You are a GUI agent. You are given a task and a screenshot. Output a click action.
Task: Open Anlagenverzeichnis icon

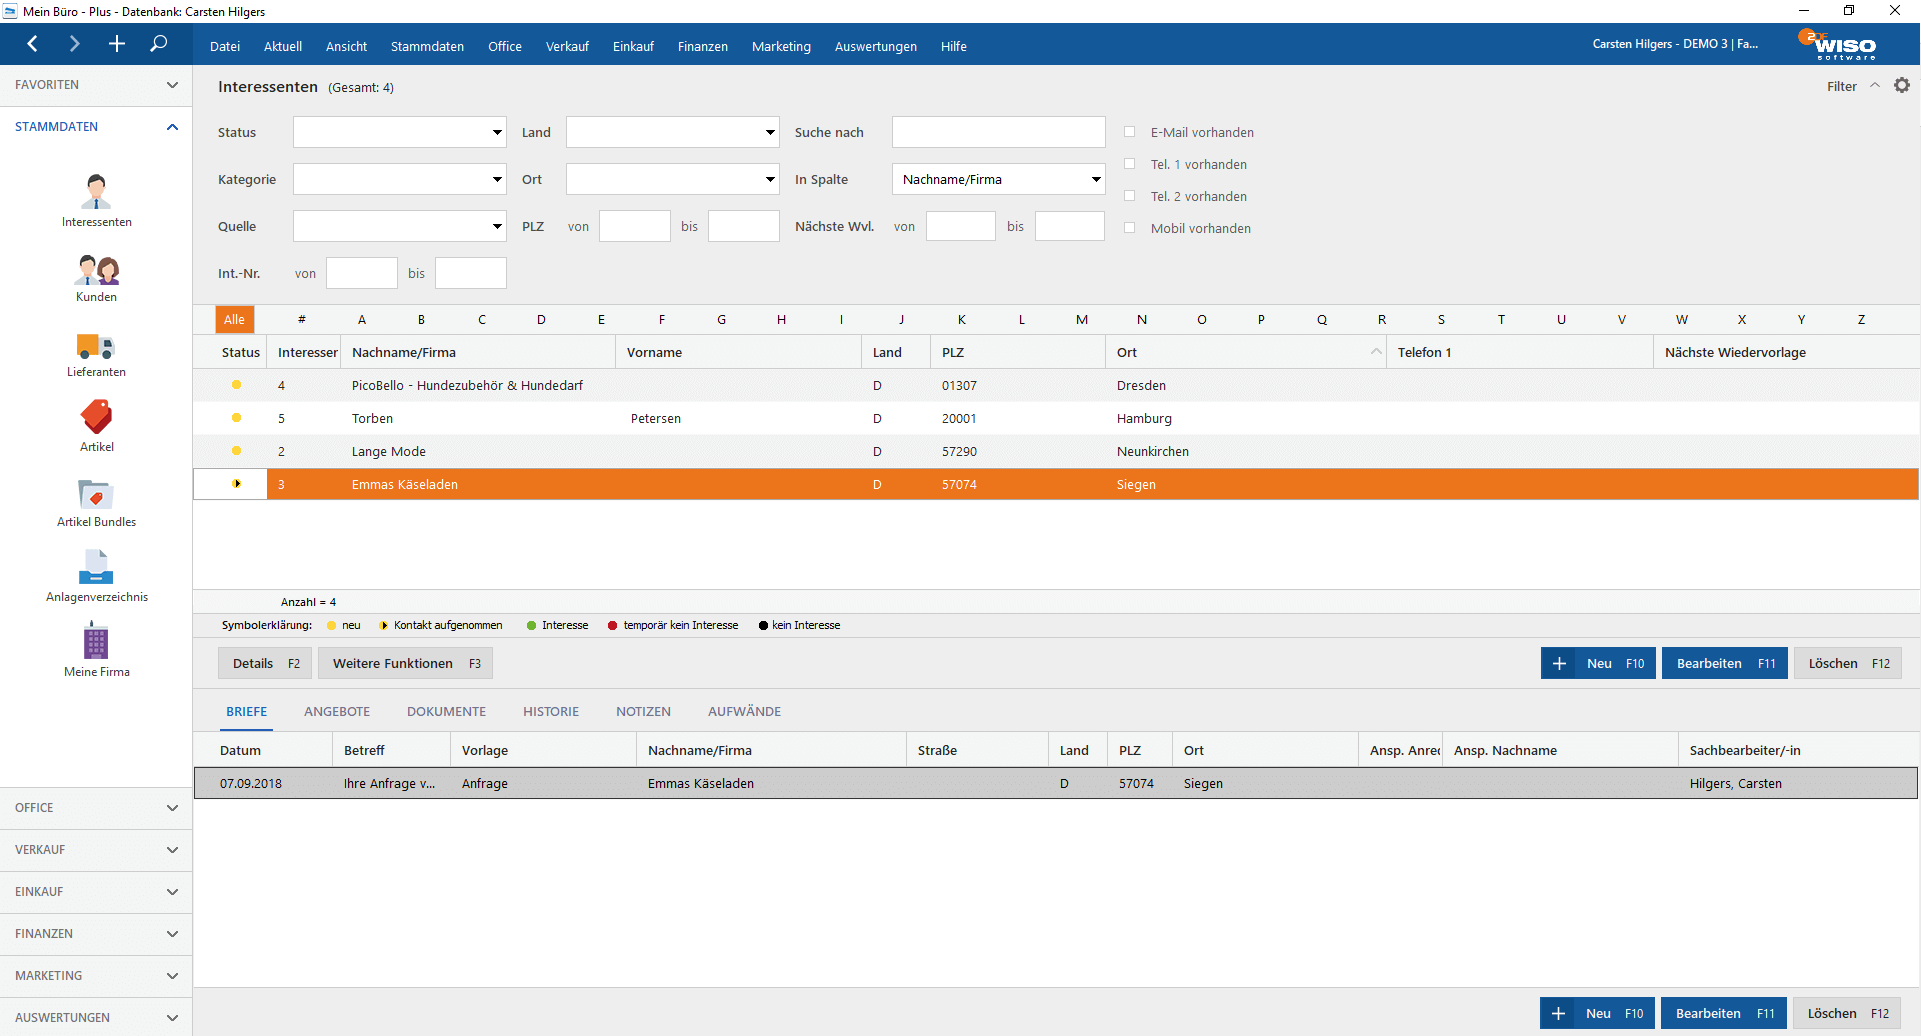[x=96, y=568]
